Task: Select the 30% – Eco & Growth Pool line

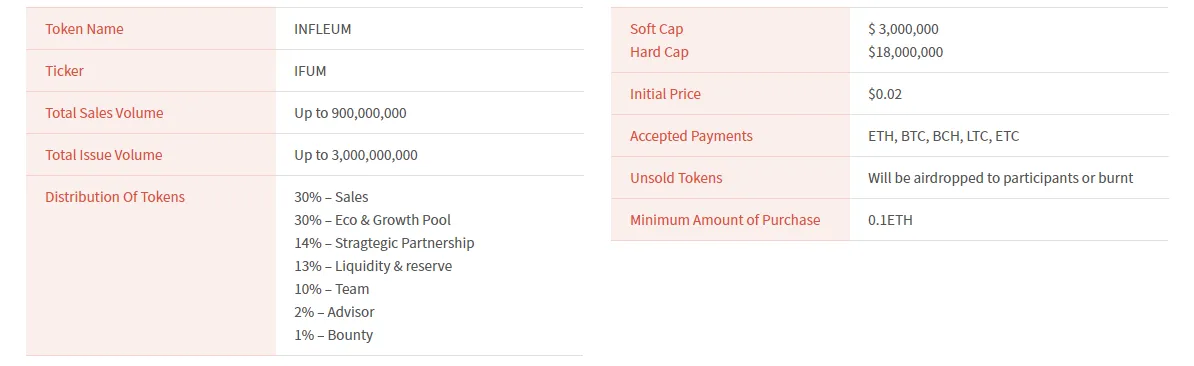Action: 372,220
